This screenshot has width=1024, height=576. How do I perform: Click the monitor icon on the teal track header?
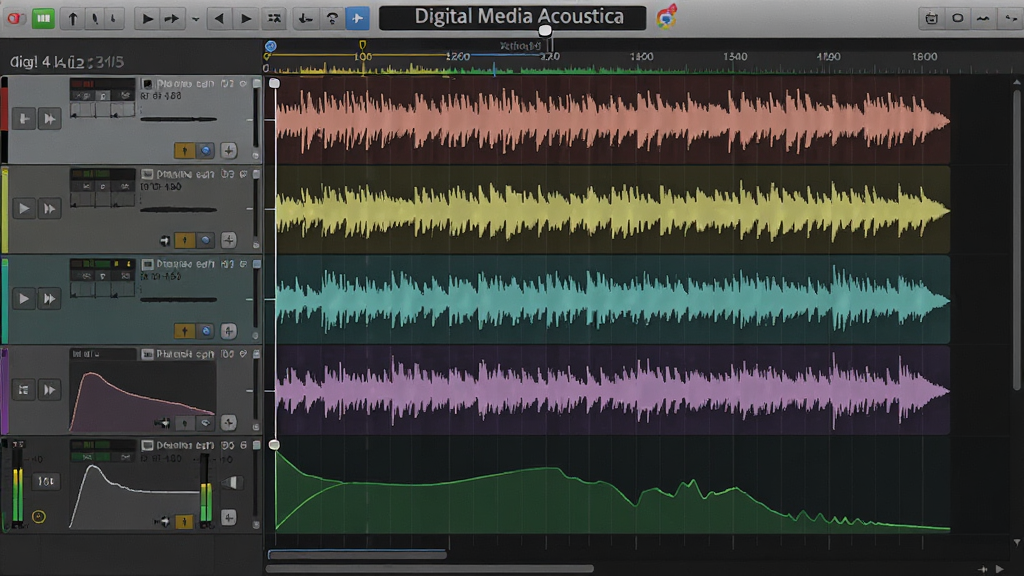point(147,264)
